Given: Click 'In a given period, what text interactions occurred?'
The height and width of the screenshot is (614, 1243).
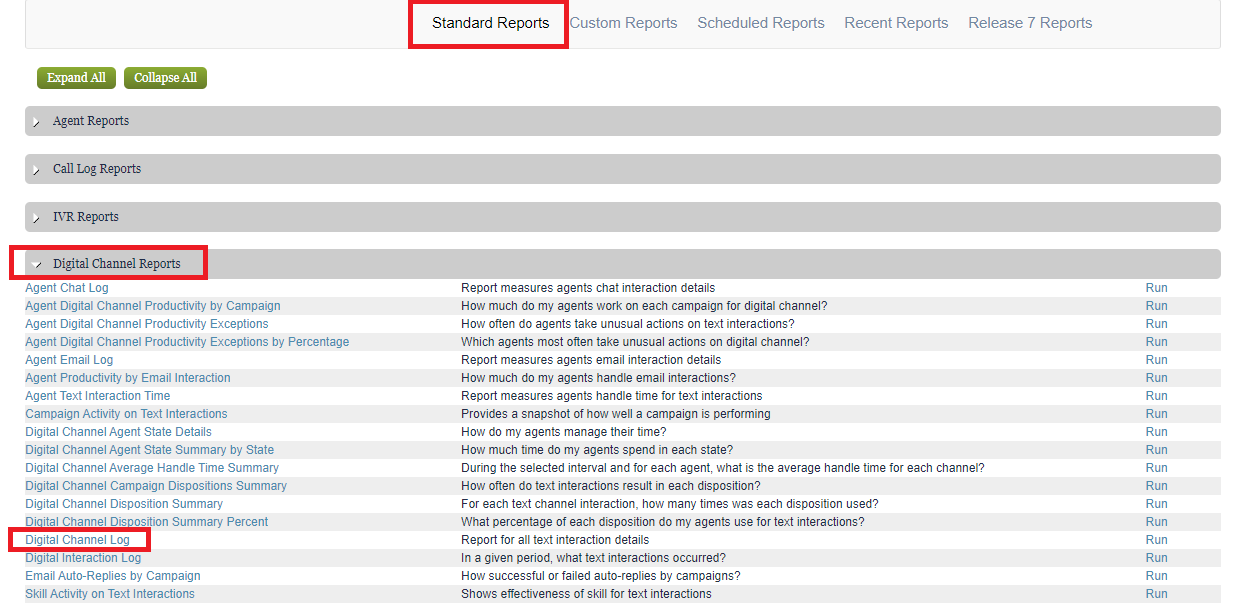Looking at the screenshot, I should pyautogui.click(x=593, y=558).
